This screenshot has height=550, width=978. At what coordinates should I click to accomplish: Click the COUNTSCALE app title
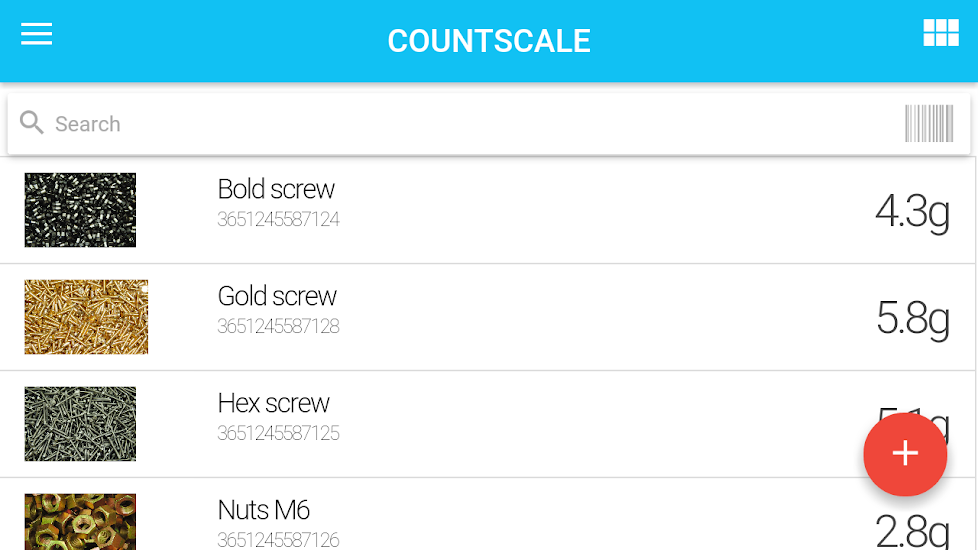point(489,41)
